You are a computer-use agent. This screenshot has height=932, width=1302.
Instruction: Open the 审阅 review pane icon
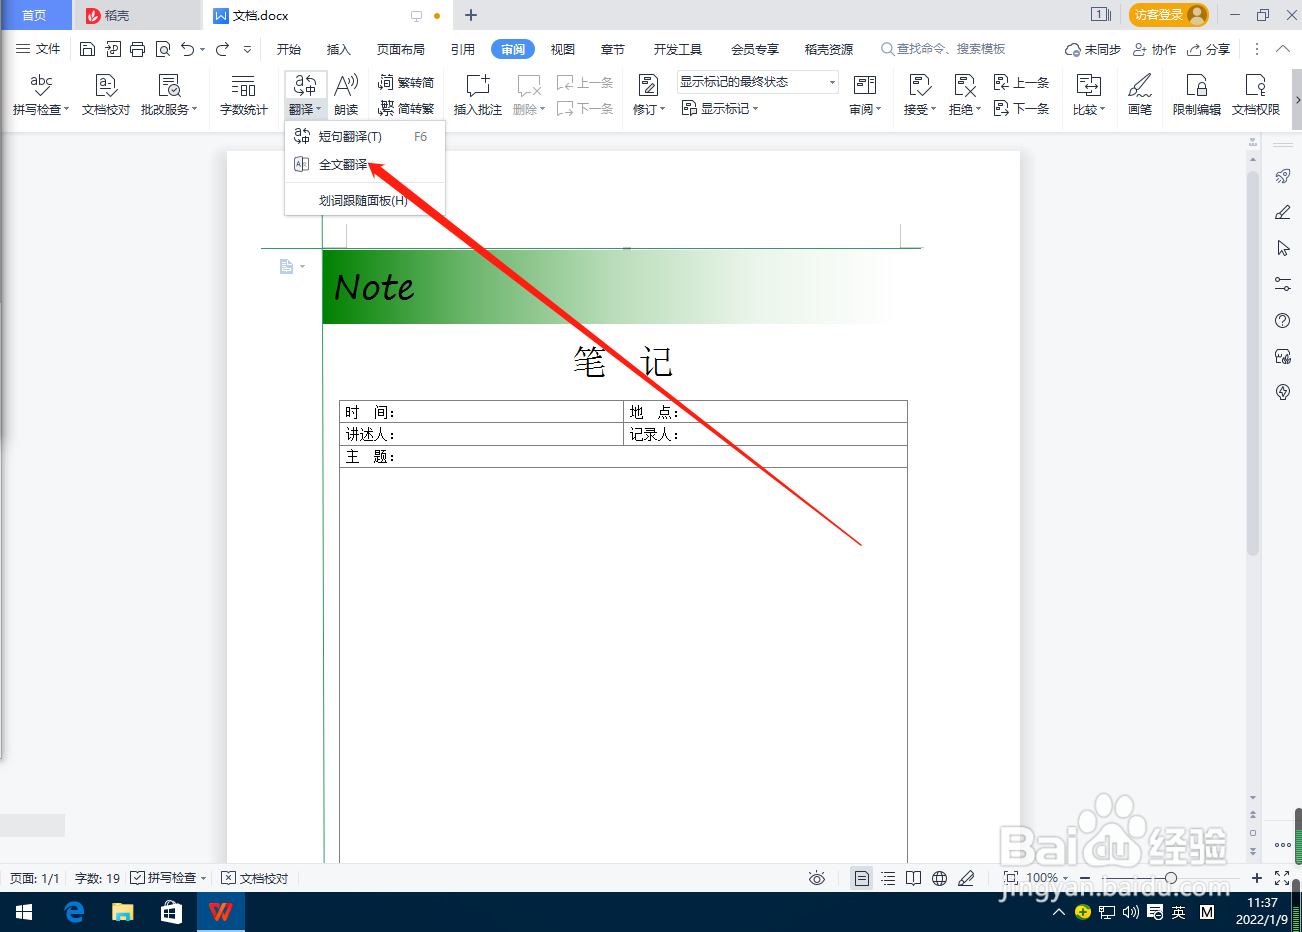[865, 86]
